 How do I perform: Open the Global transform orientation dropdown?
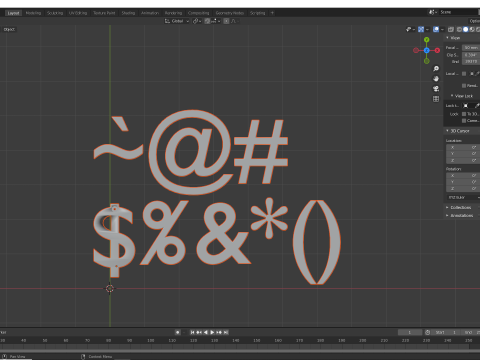pos(177,21)
